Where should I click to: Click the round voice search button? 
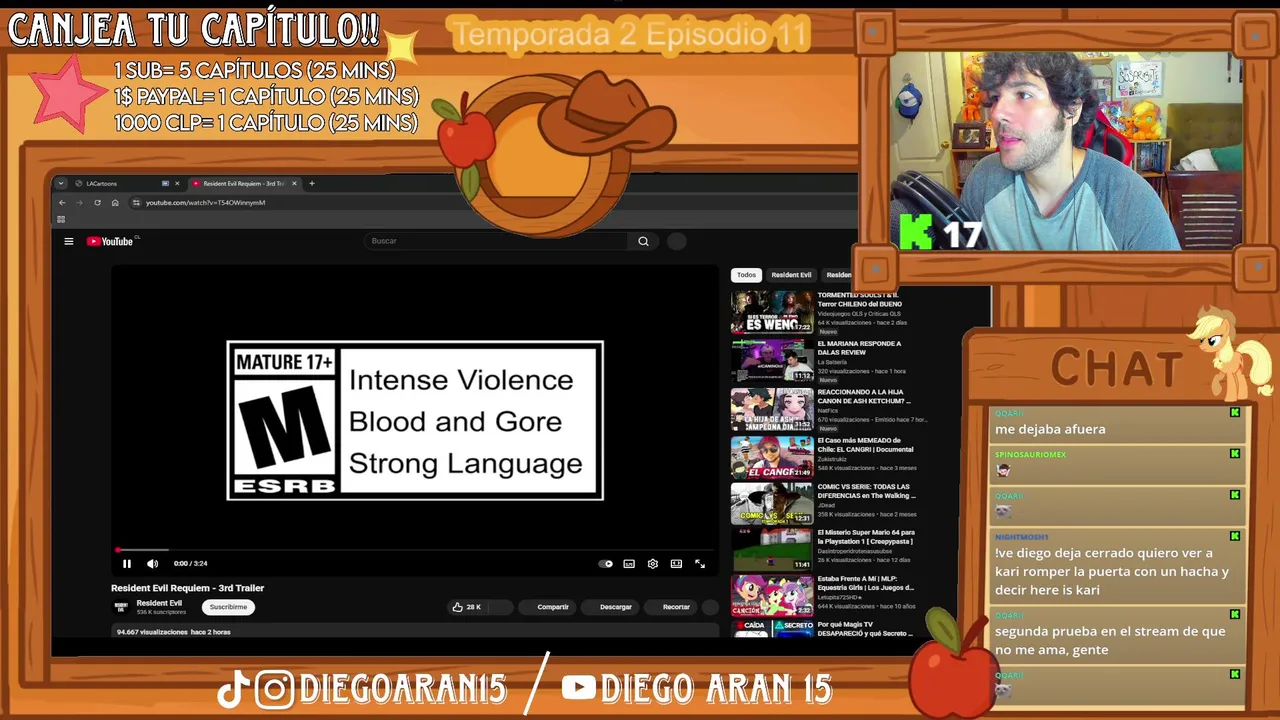coord(677,241)
